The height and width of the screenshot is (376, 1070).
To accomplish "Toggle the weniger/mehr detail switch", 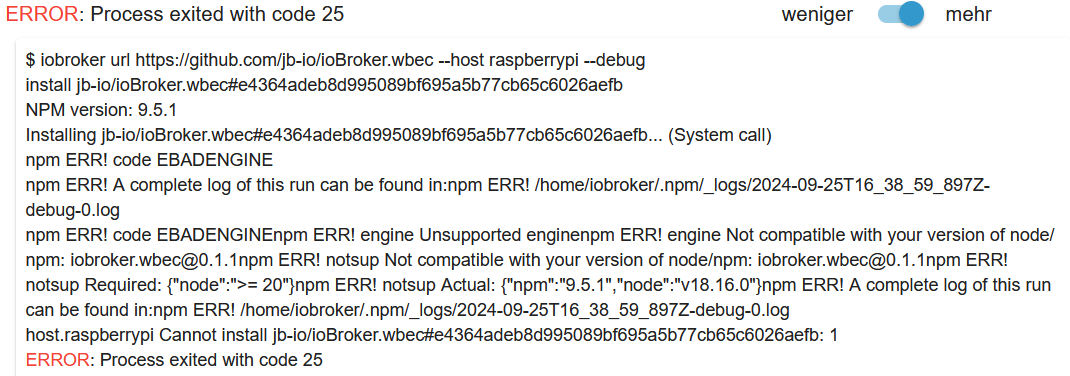I will pyautogui.click(x=900, y=14).
